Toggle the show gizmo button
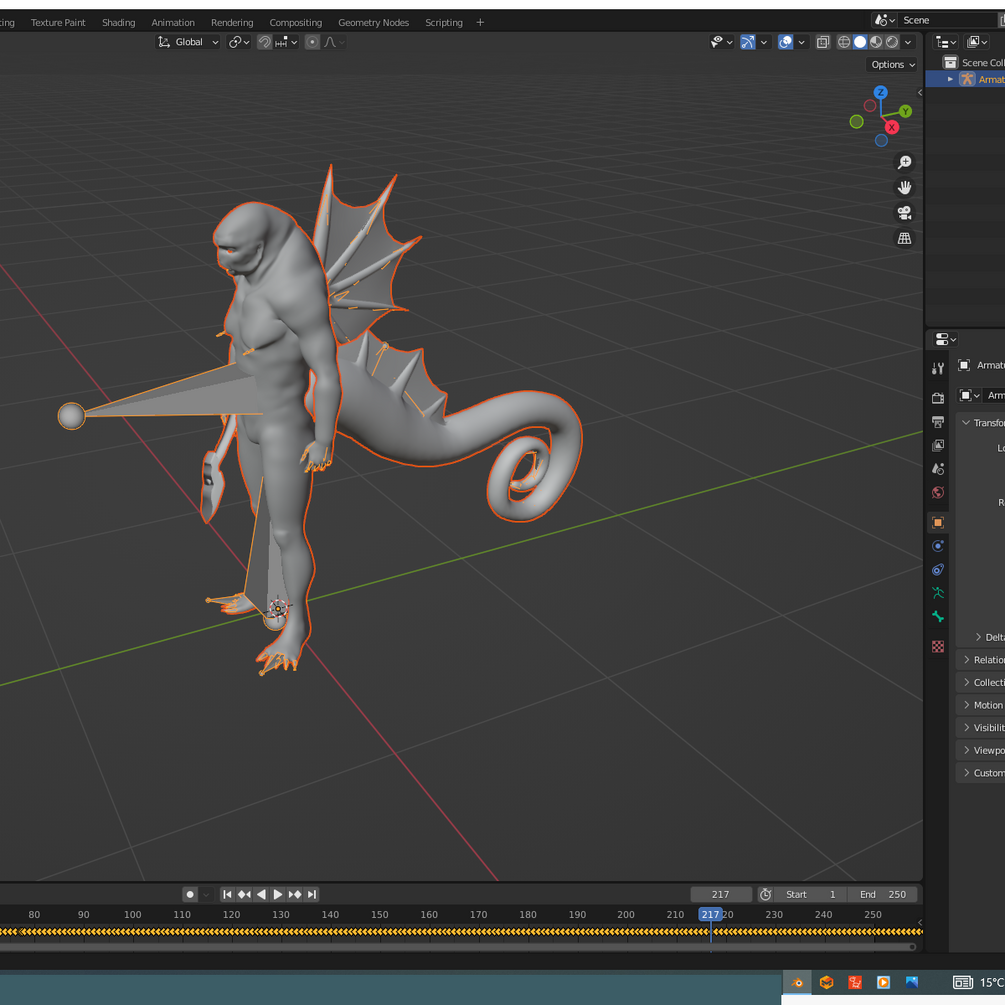1005x1005 pixels. click(747, 42)
